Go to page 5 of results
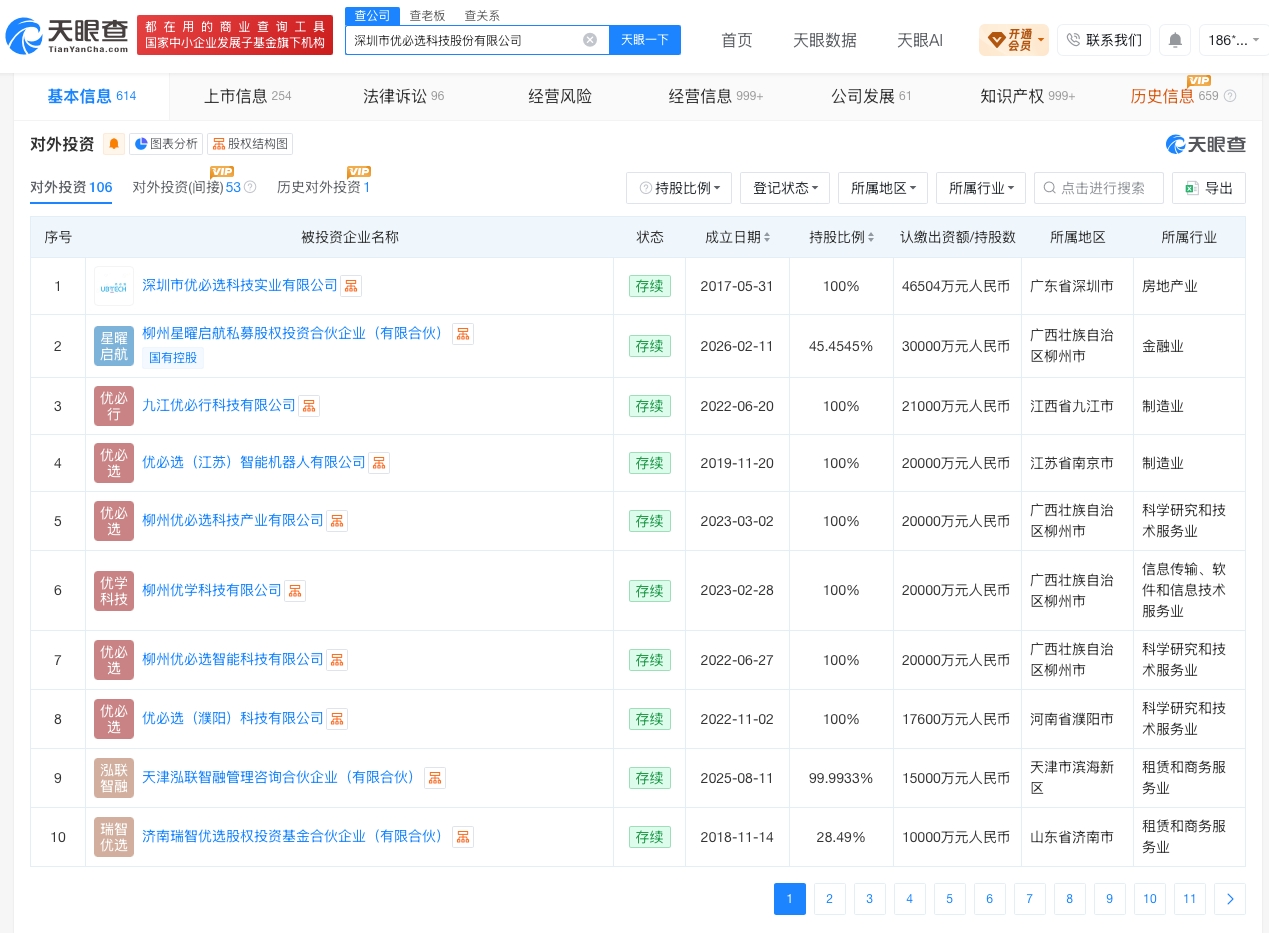Screen dimensions: 1269x933 950,899
